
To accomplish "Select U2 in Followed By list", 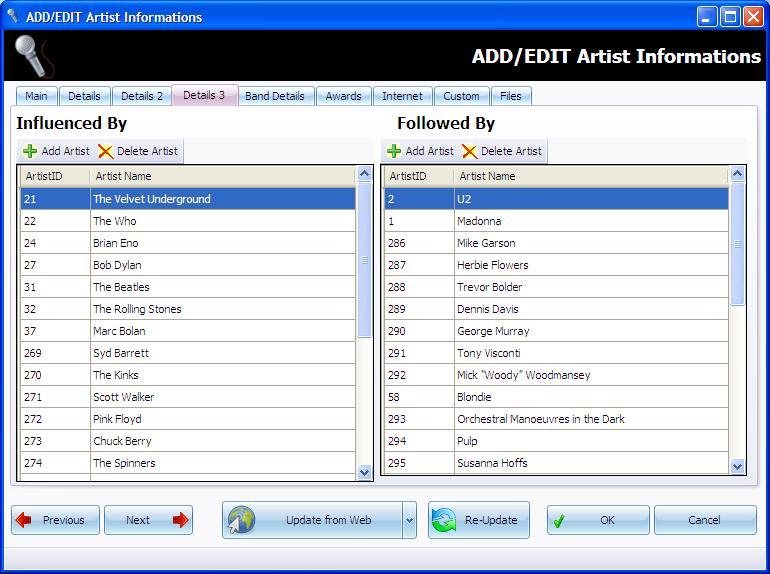I will point(556,199).
